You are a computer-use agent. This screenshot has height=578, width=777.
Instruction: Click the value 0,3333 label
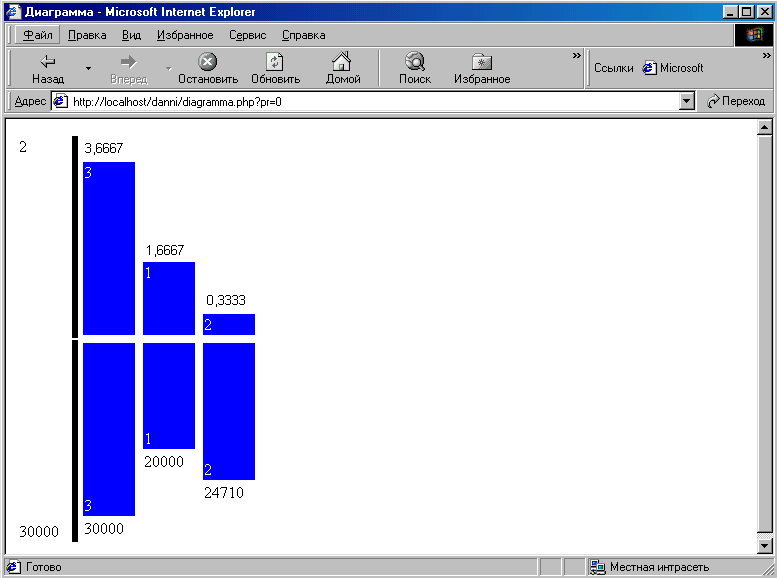tap(225, 300)
